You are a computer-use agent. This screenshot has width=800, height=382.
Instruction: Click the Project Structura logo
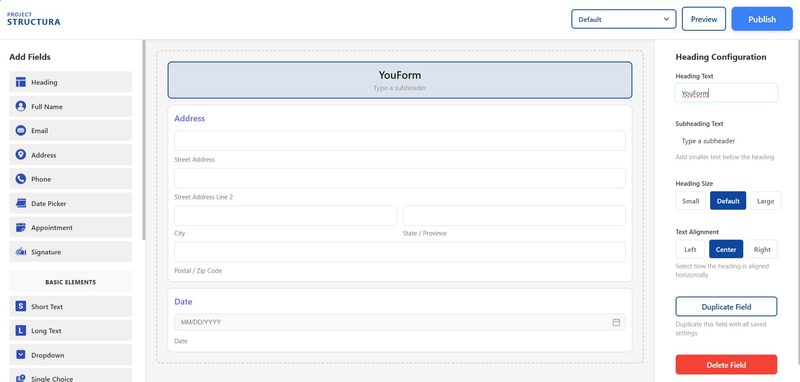[x=34, y=19]
